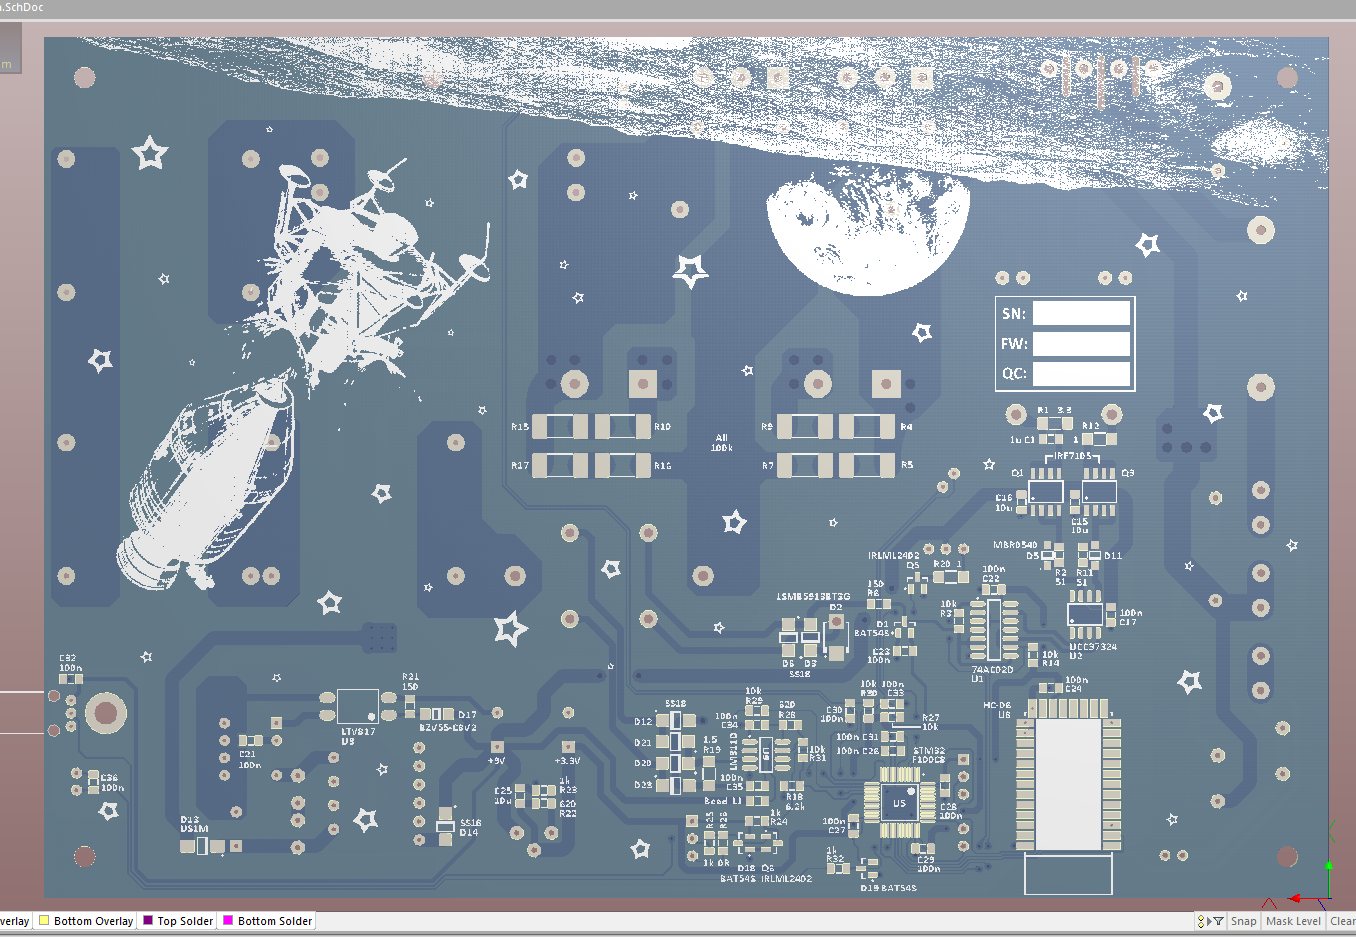Switch to the Bottom Overlay layer tab
Image resolution: width=1356 pixels, height=937 pixels.
click(x=93, y=921)
